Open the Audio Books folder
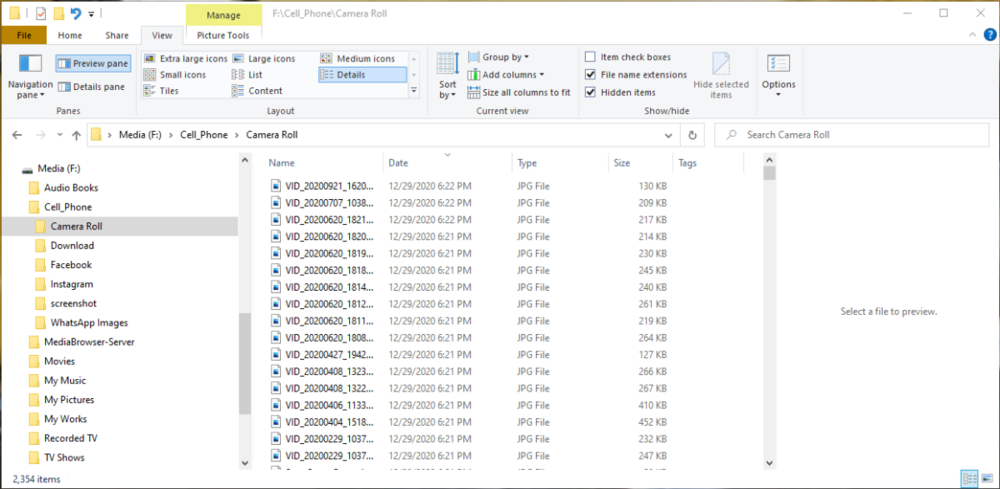1000x489 pixels. click(71, 188)
